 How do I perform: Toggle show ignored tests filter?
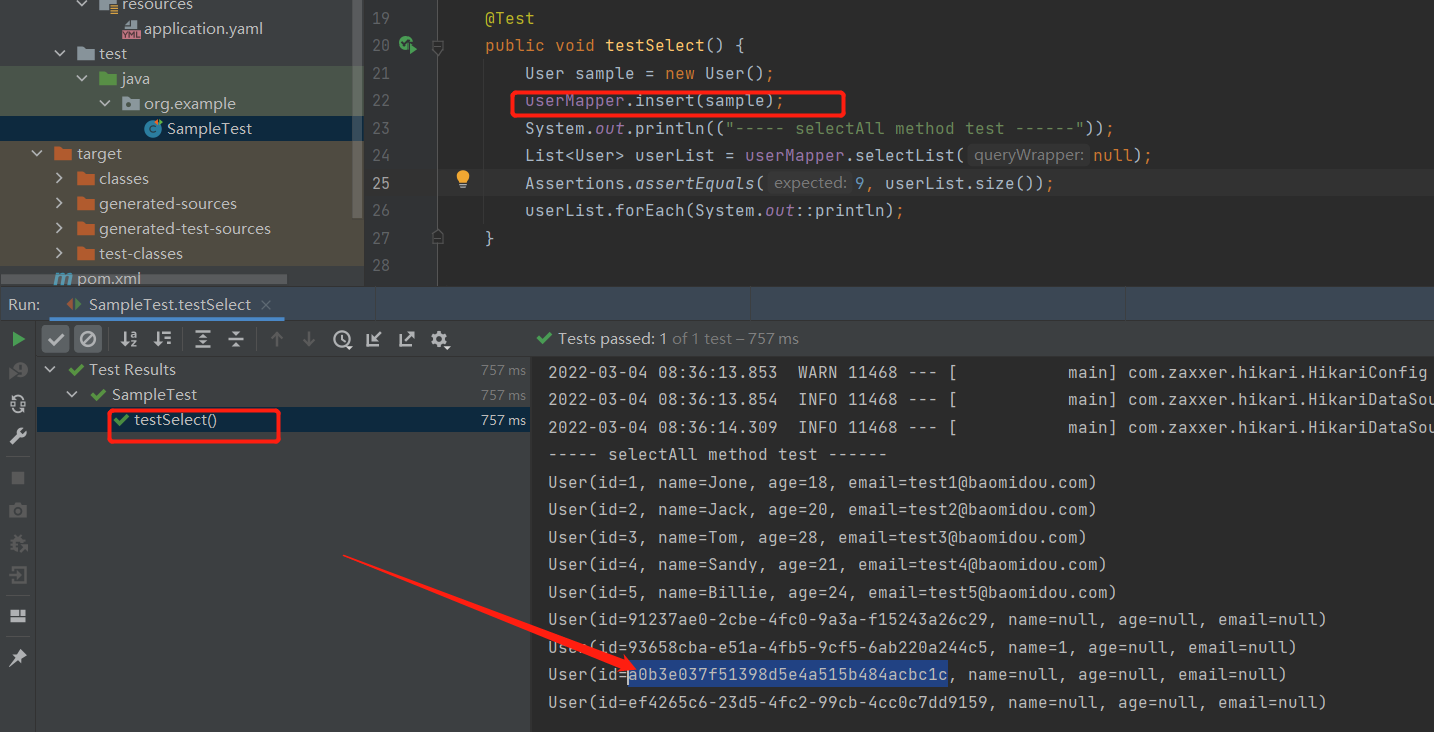click(x=88, y=338)
